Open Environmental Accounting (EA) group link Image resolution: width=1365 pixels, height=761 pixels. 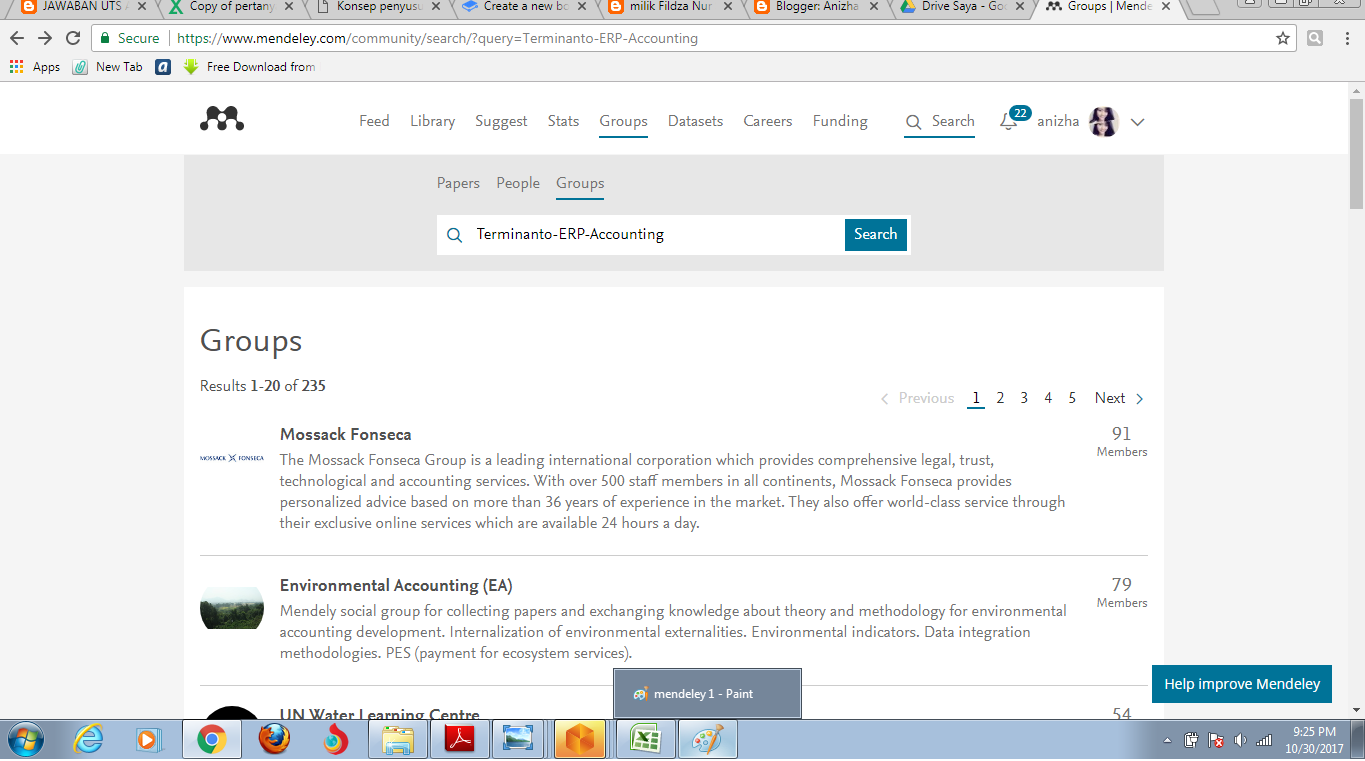point(396,585)
